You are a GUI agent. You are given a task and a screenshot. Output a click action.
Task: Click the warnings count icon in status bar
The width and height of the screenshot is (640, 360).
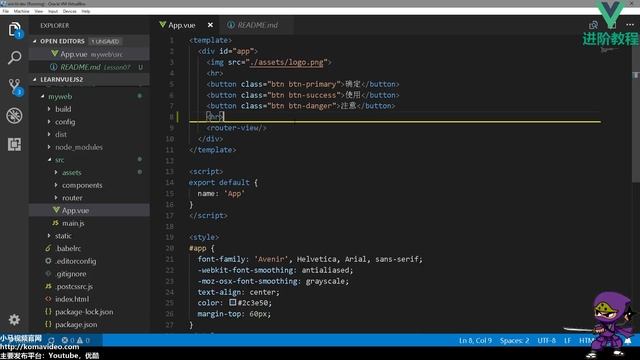83,340
